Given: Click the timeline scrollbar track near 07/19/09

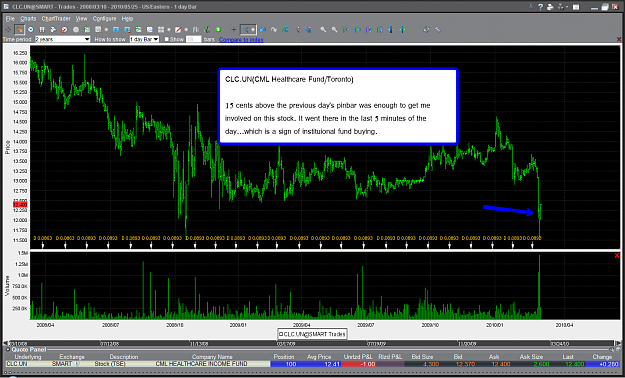Looking at the screenshot, I should pos(376,343).
